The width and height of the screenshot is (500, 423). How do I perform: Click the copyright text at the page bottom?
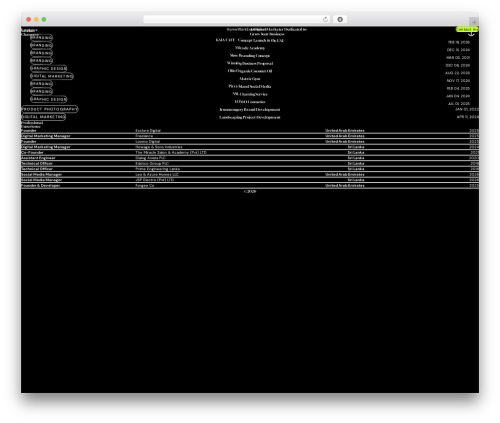coord(250,192)
